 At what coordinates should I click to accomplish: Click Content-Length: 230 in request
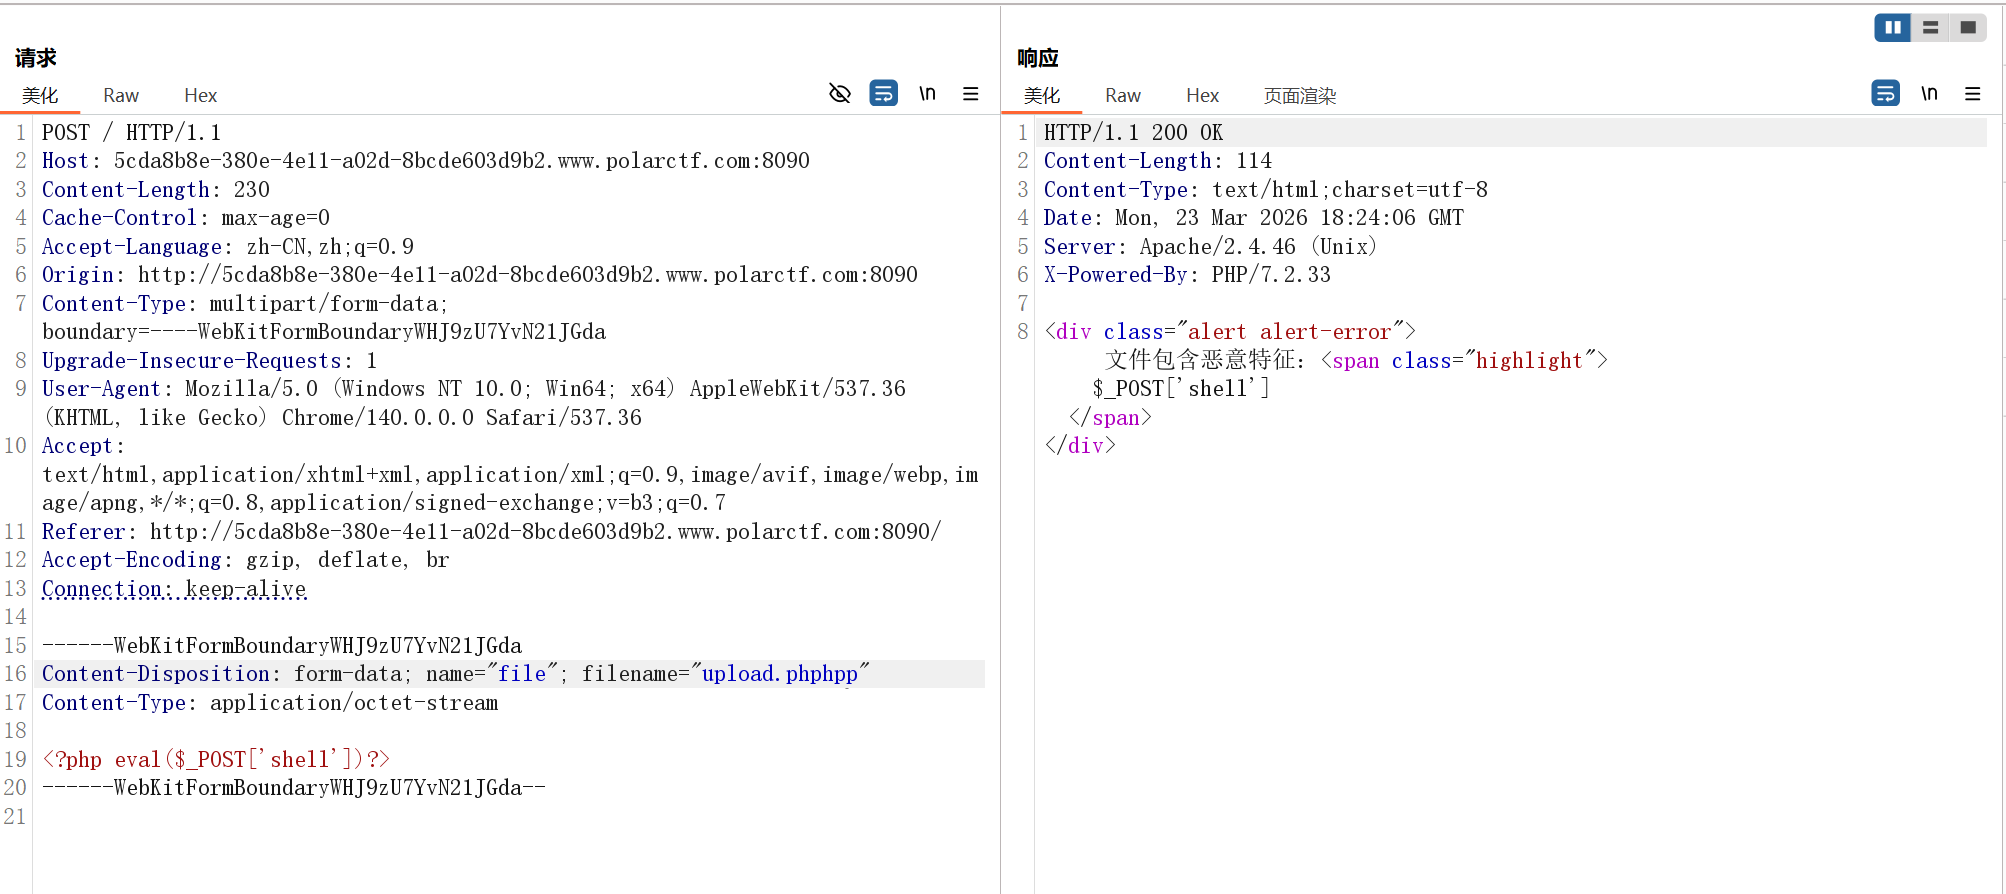click(156, 190)
